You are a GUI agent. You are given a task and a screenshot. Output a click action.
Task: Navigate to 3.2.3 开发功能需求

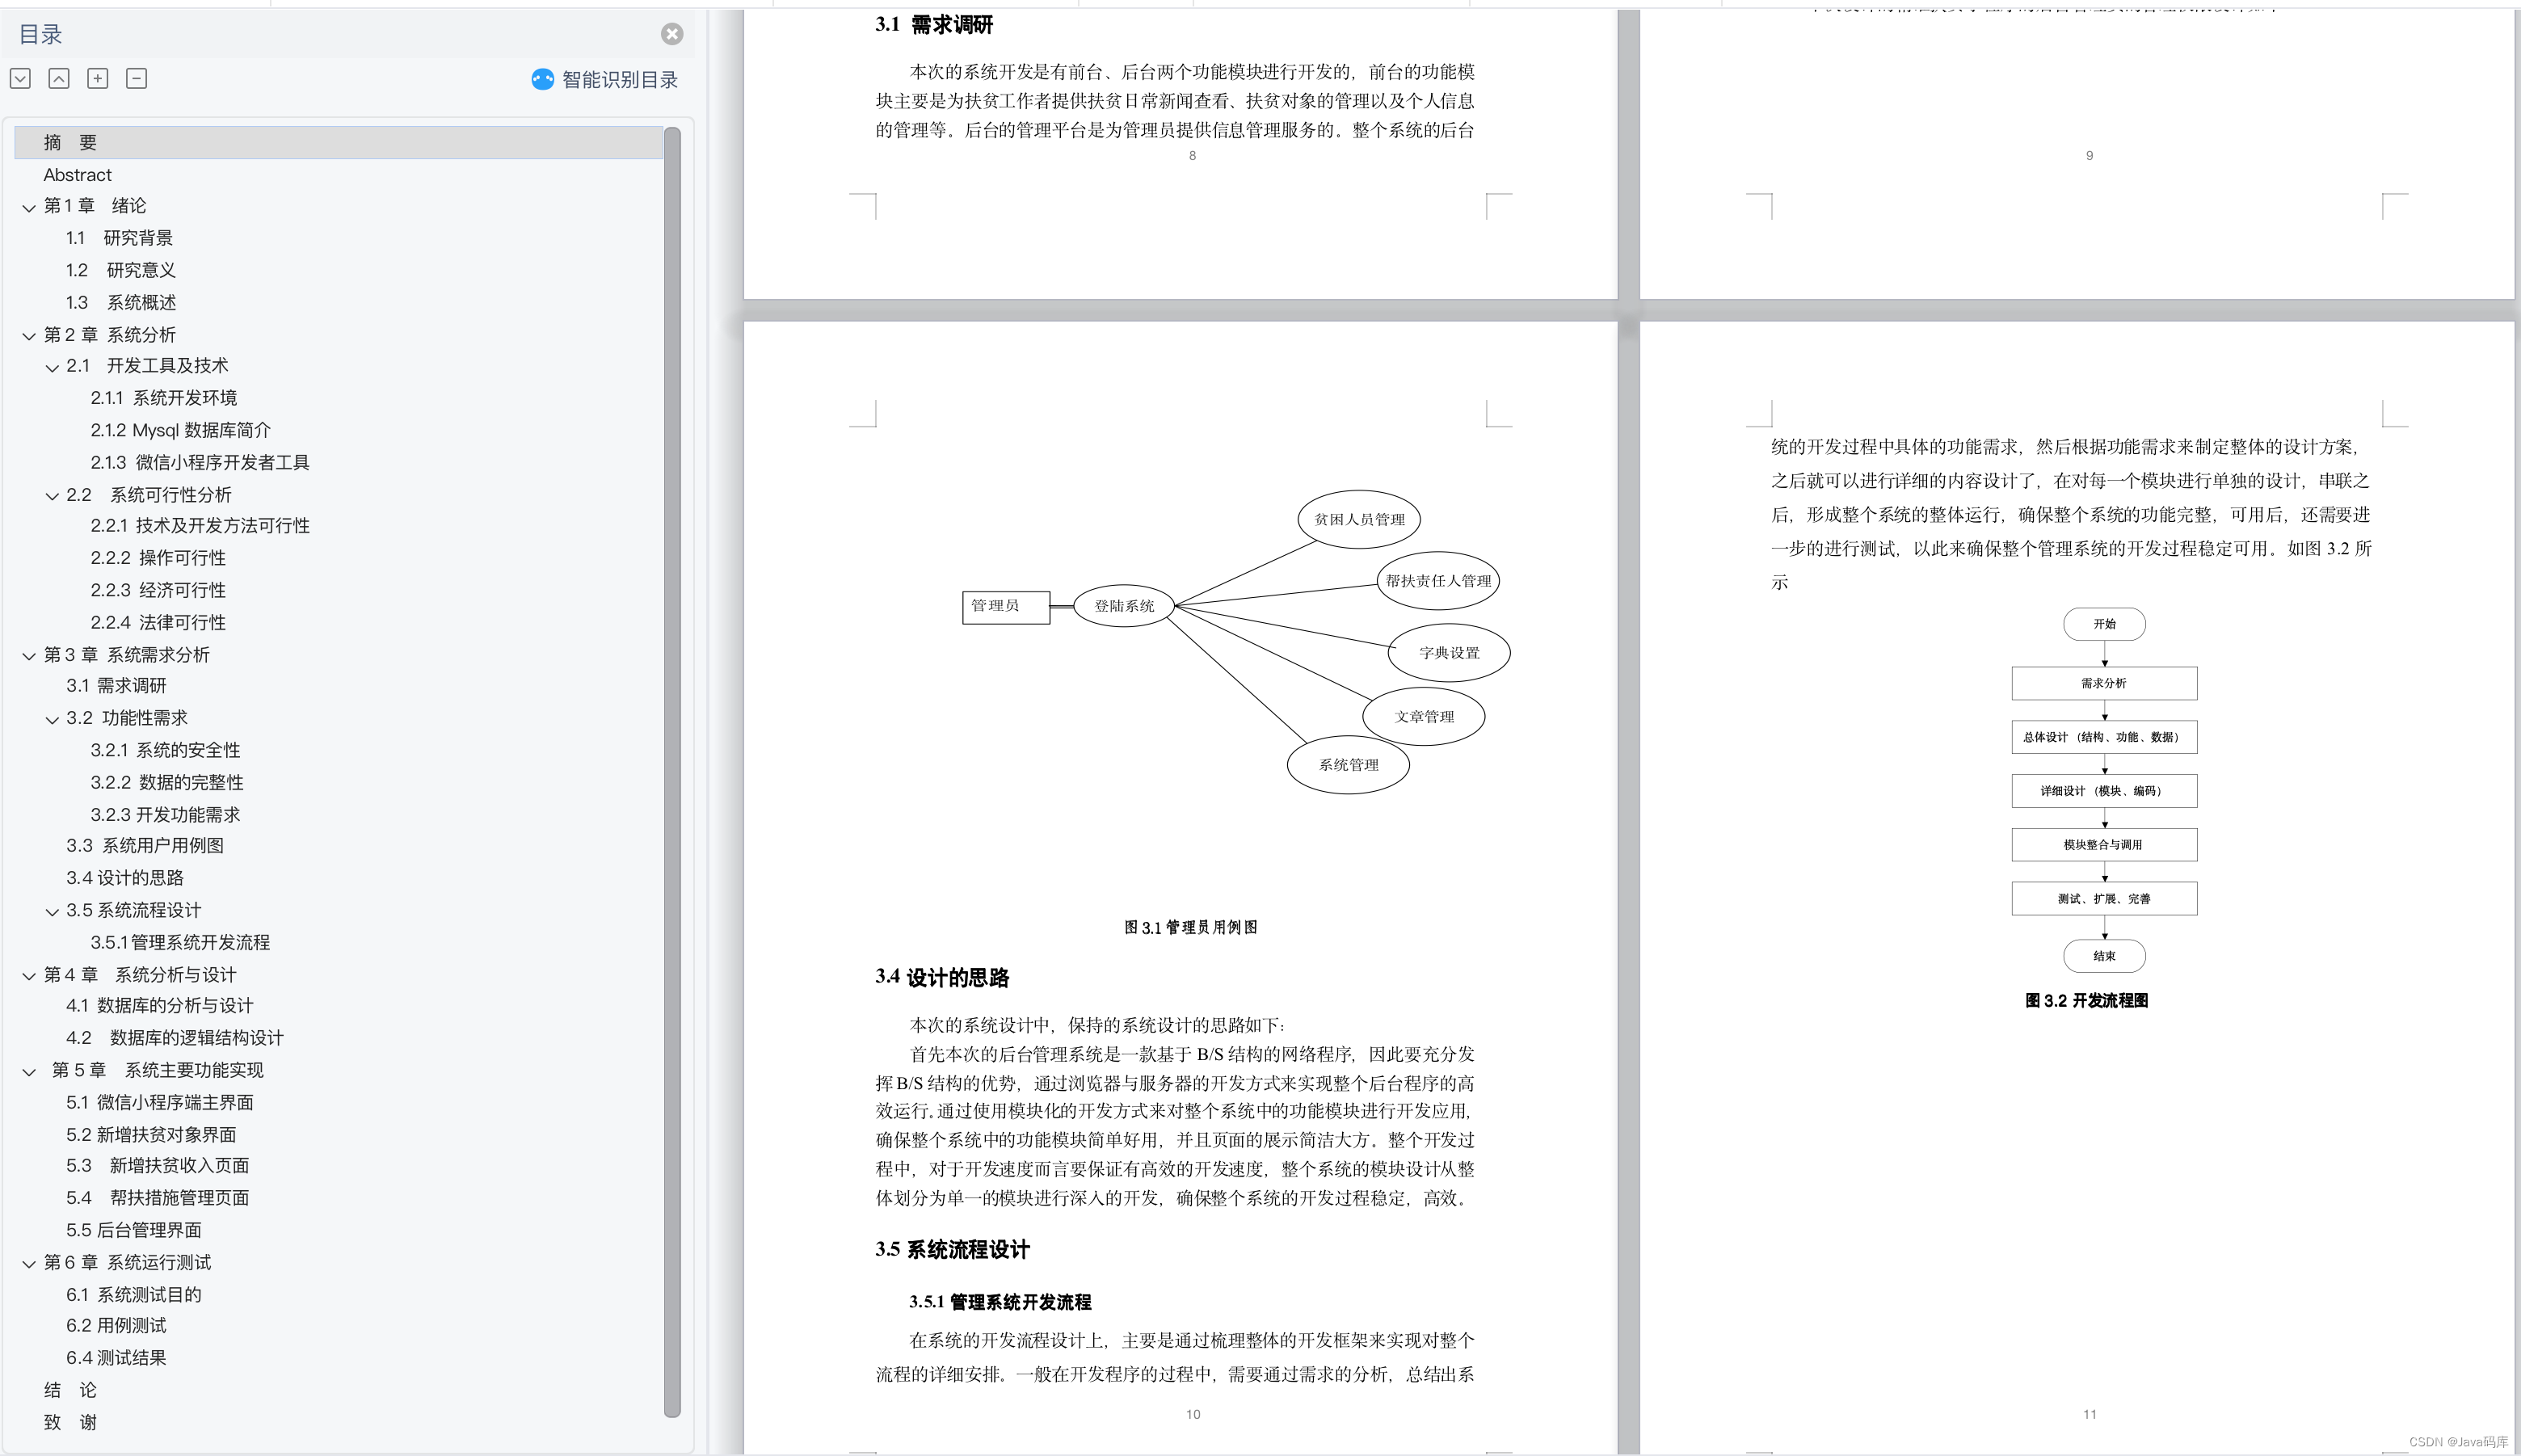point(165,814)
